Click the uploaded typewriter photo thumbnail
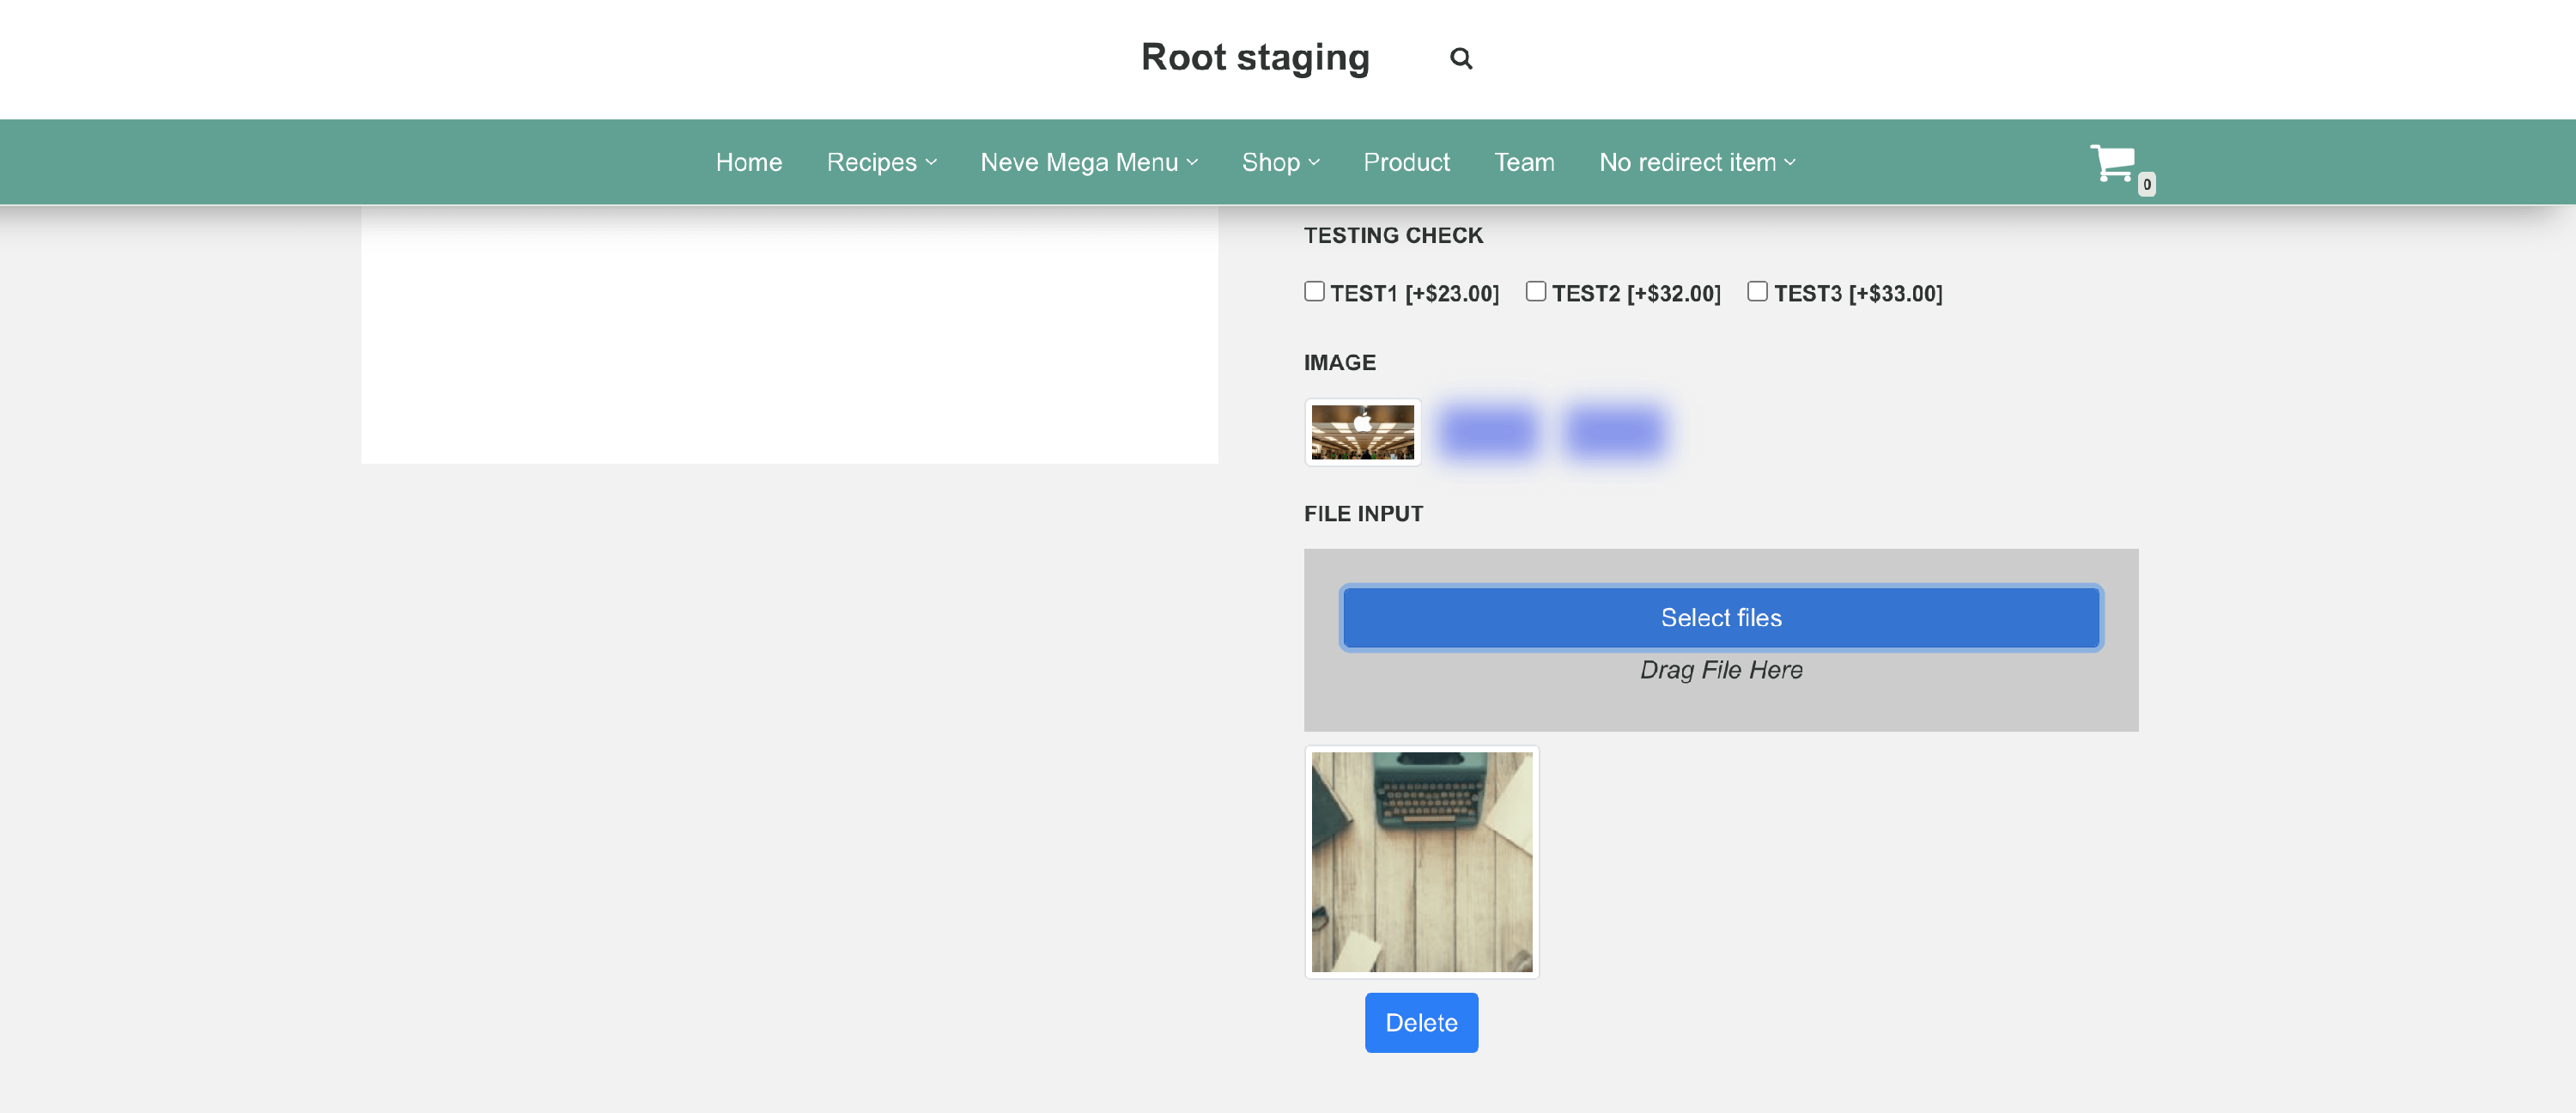The width and height of the screenshot is (2576, 1113). tap(1421, 861)
